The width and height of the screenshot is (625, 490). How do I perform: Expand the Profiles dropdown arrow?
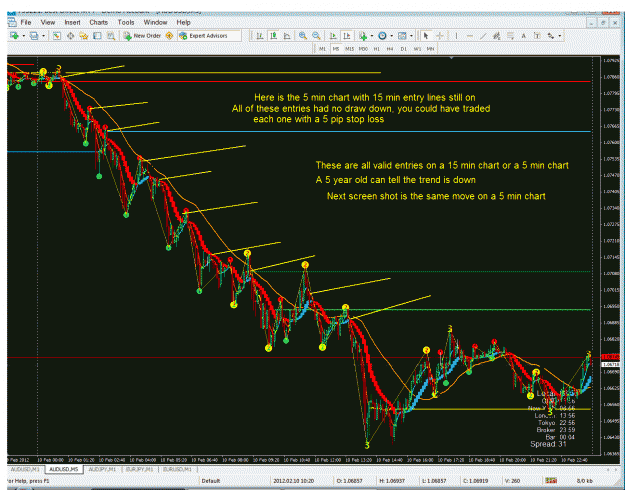click(x=43, y=36)
